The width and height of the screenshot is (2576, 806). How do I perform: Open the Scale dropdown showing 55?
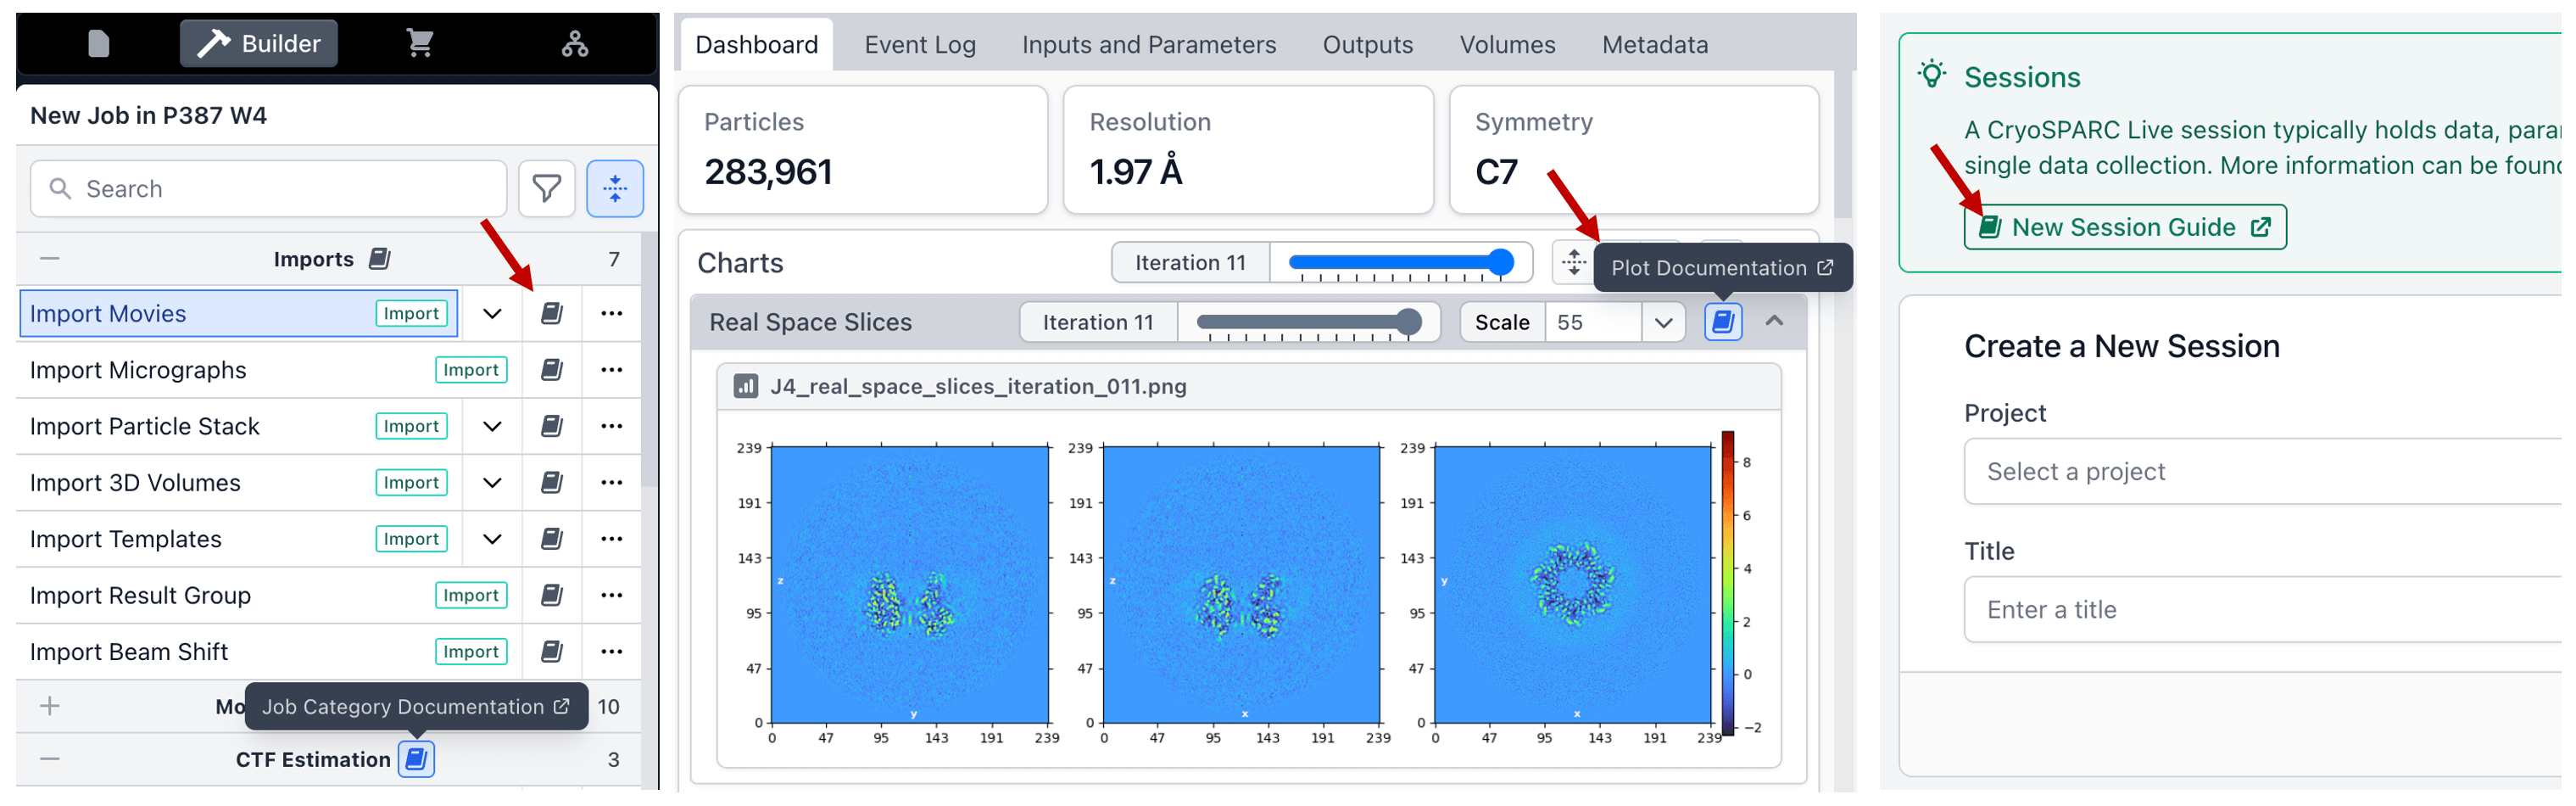point(1663,322)
